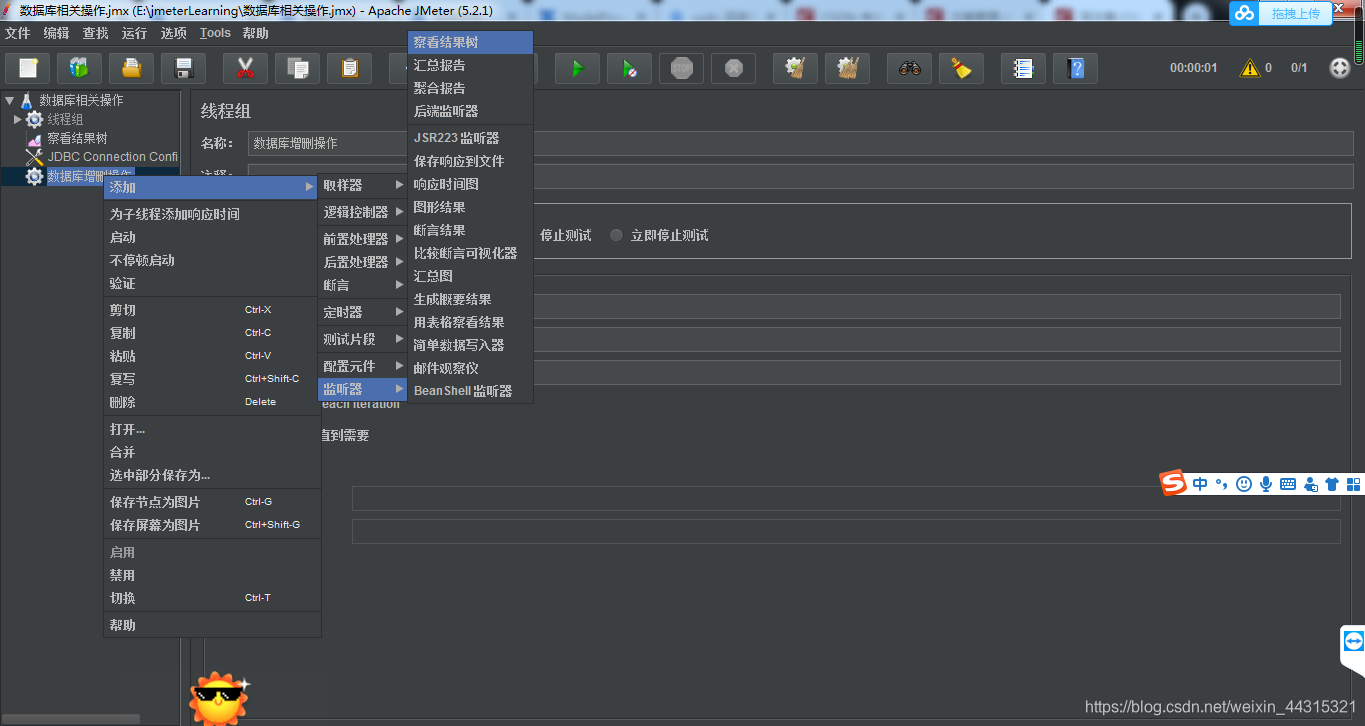Viewport: 1365px width, 726px height.
Task: Click the tree panel horizontal scrollbar
Action: coord(70,718)
